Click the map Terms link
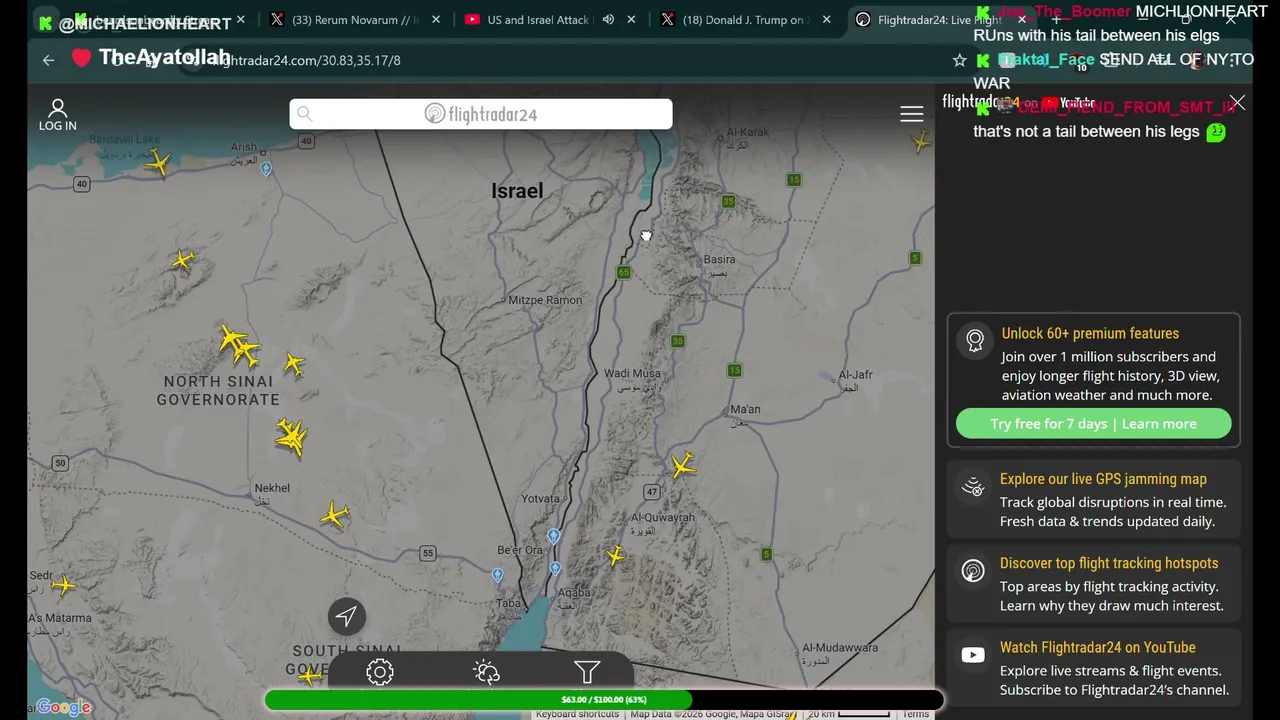Image resolution: width=1280 pixels, height=720 pixels. 916,714
